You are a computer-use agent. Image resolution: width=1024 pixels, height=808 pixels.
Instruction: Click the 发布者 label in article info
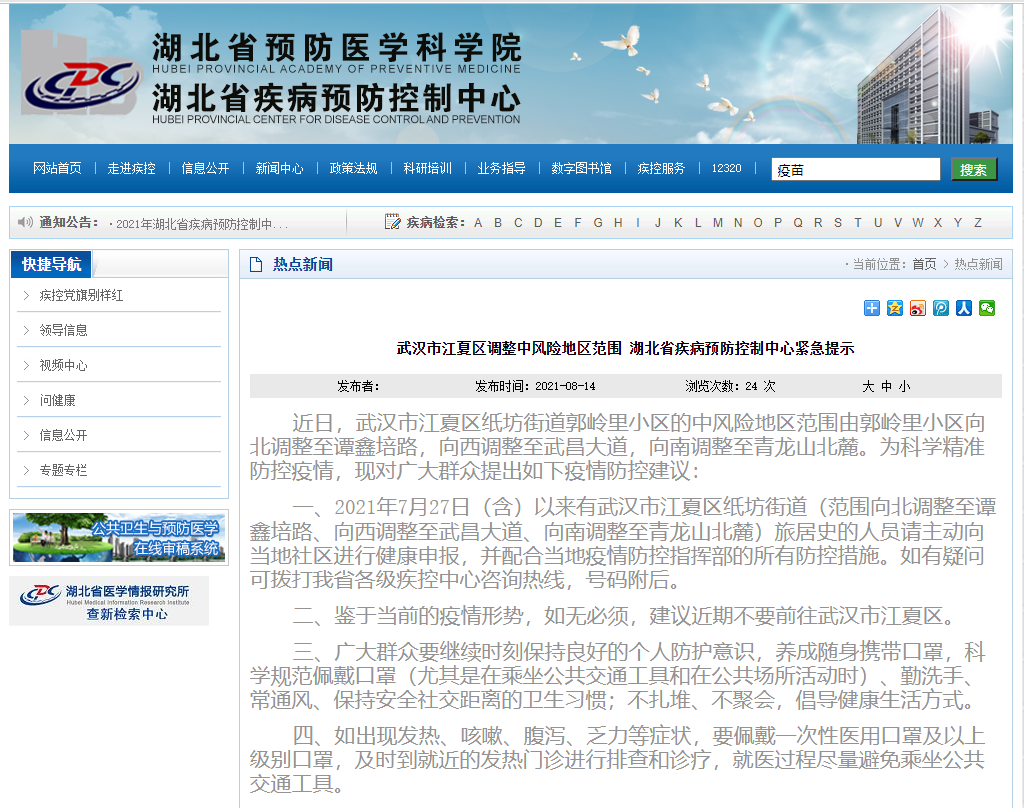click(358, 386)
